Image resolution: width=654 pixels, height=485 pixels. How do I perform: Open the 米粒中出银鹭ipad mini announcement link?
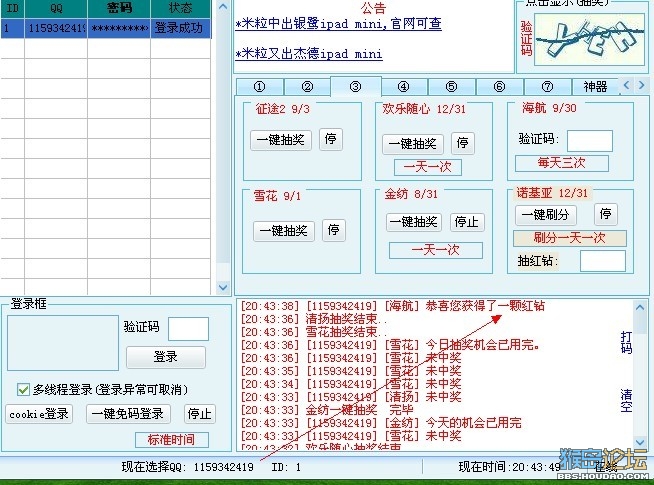tap(338, 23)
